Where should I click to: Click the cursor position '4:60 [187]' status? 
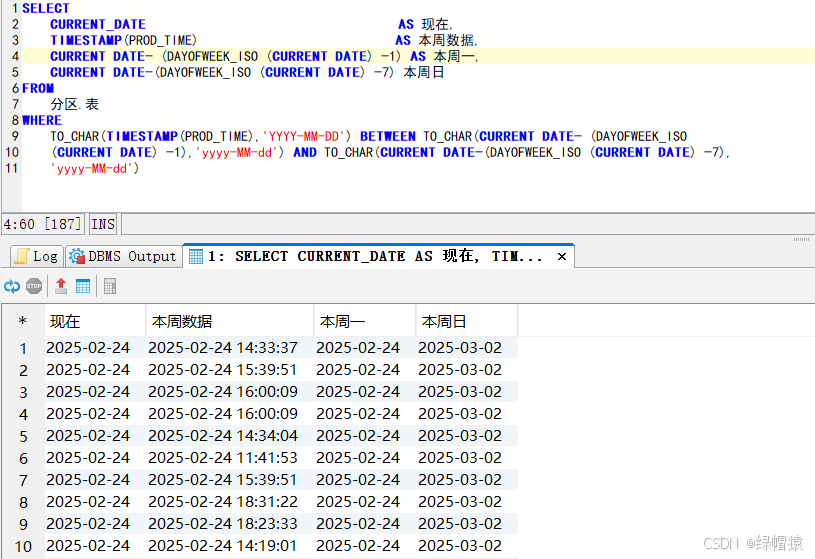pos(43,224)
